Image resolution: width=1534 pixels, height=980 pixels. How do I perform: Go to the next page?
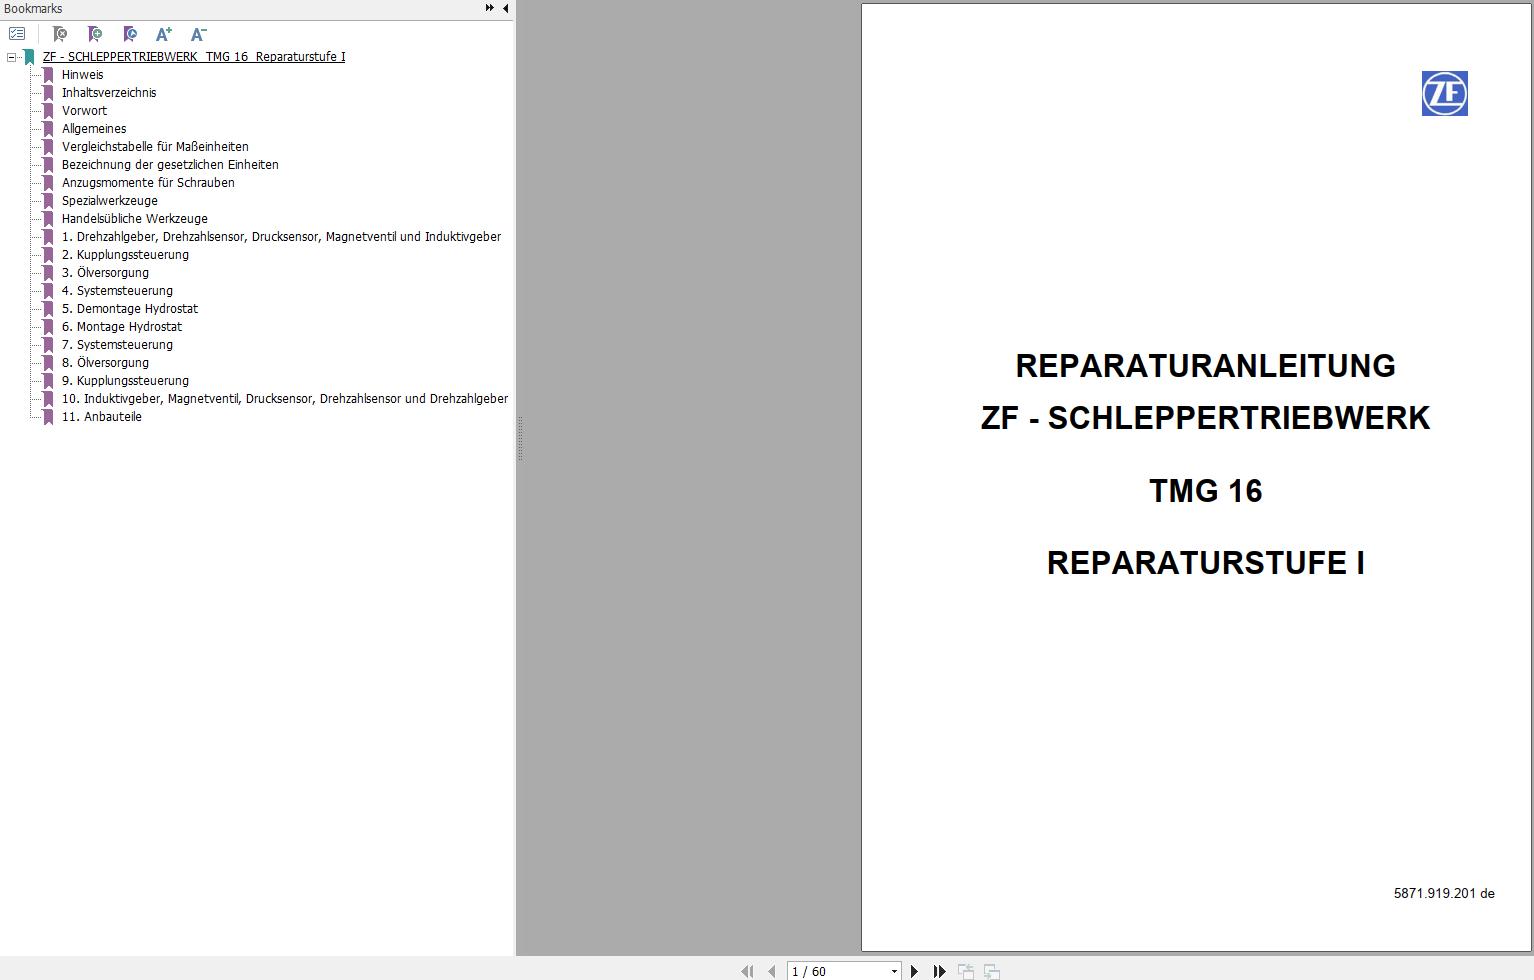(x=914, y=971)
